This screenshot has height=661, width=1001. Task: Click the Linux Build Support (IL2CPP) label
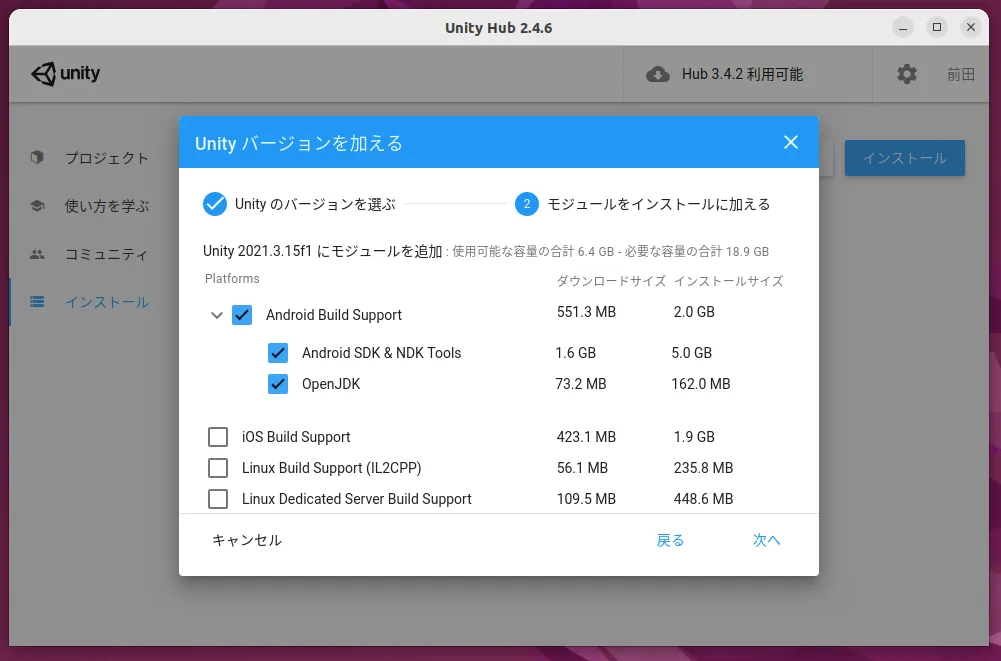point(331,467)
